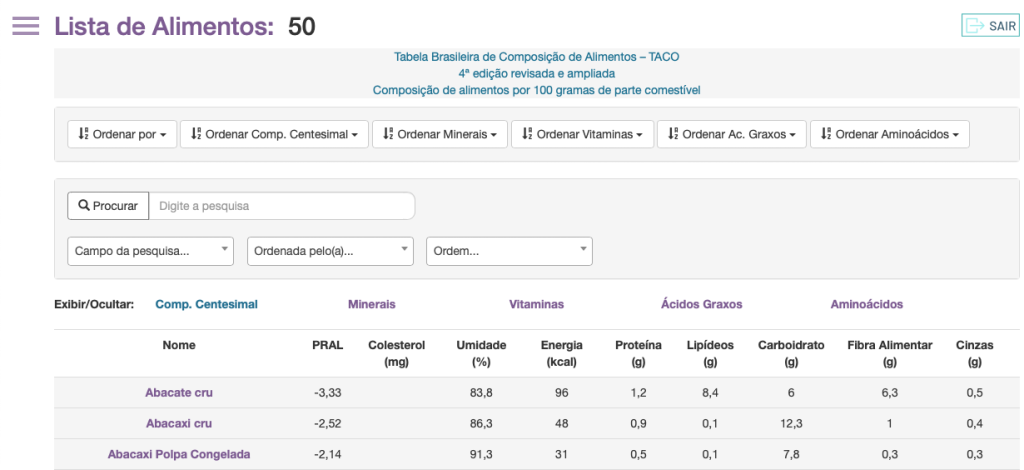This screenshot has width=1024, height=470.
Task: Open the Ordem select box
Action: [509, 251]
